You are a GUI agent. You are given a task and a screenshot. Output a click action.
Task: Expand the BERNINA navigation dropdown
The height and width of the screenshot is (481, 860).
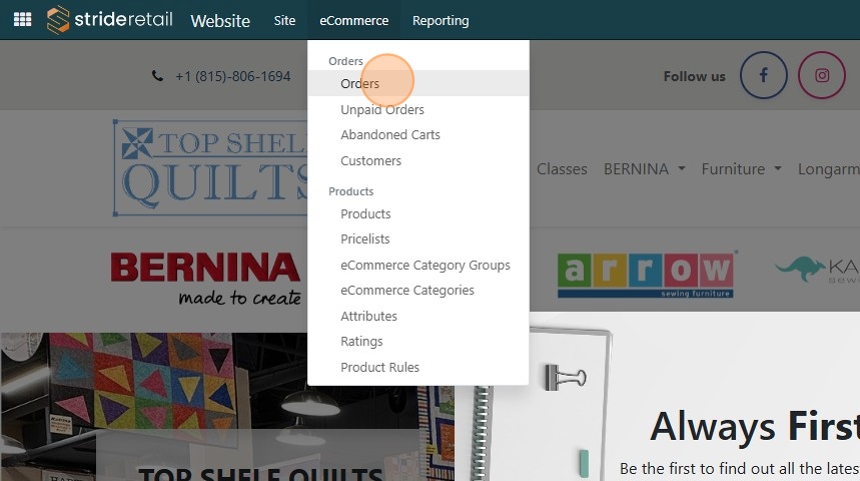(644, 169)
